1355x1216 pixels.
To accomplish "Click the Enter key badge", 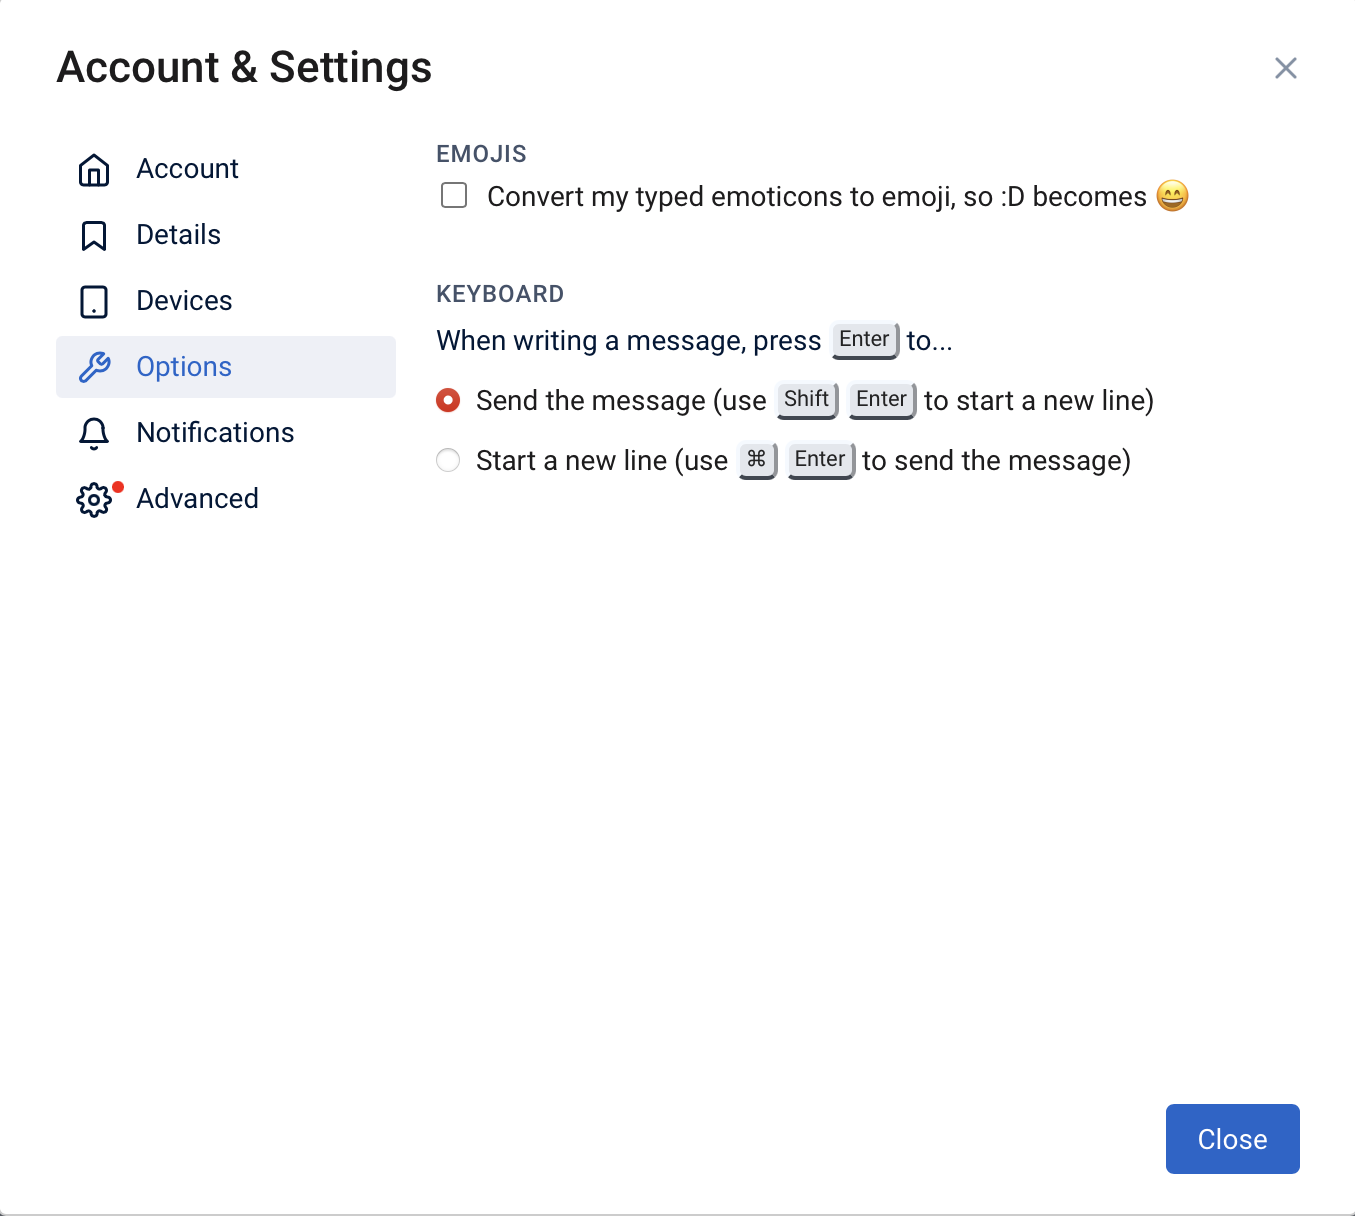I will (864, 339).
